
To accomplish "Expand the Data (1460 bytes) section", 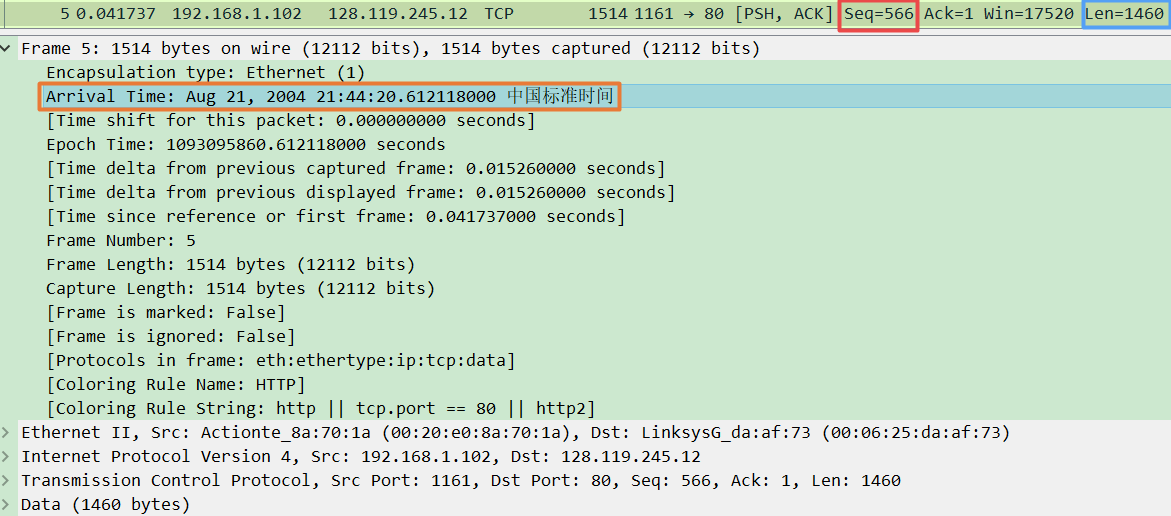I will coord(7,504).
